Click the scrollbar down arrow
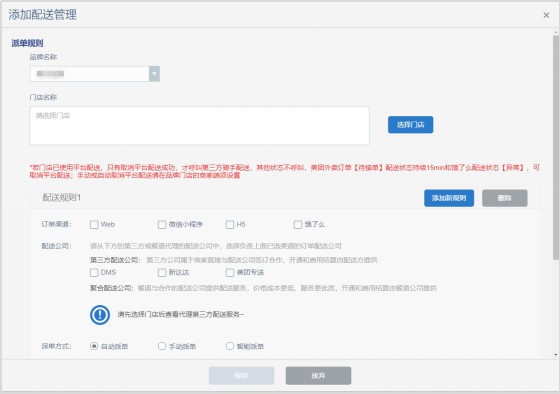This screenshot has width=560, height=394. pos(556,355)
